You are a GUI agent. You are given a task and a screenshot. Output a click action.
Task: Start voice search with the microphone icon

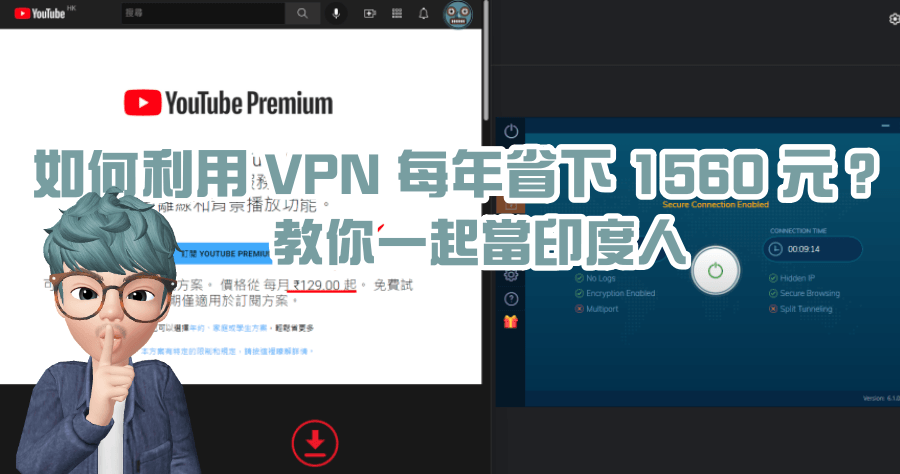tap(336, 13)
